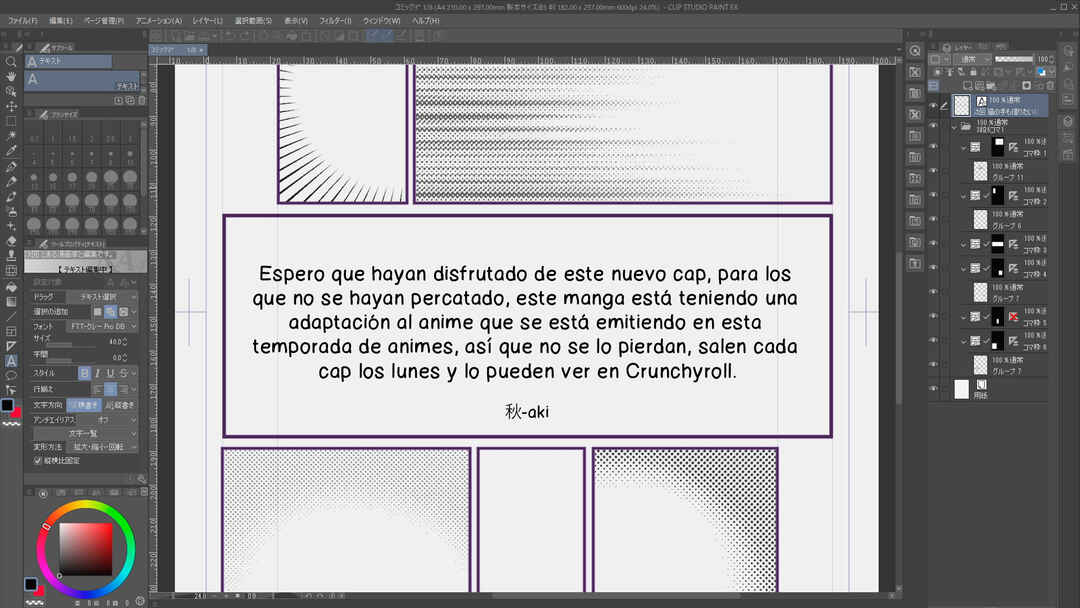Image resolution: width=1080 pixels, height=608 pixels.
Task: Click the layer opacity slider
Action: (x=1014, y=59)
